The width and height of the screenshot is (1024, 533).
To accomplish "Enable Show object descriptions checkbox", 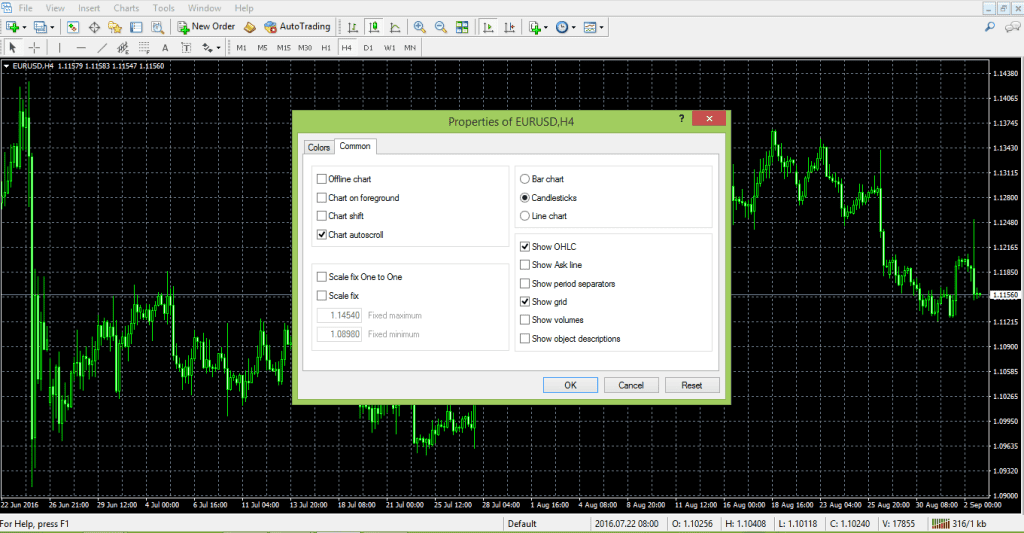I will click(x=524, y=338).
